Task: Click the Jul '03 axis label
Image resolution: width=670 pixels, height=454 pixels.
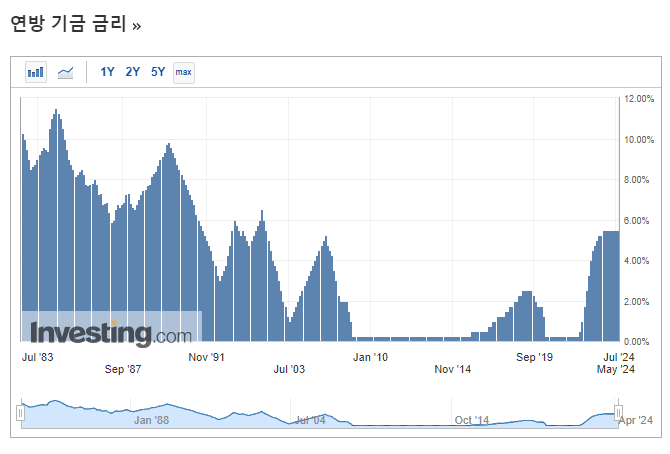Action: (x=289, y=369)
